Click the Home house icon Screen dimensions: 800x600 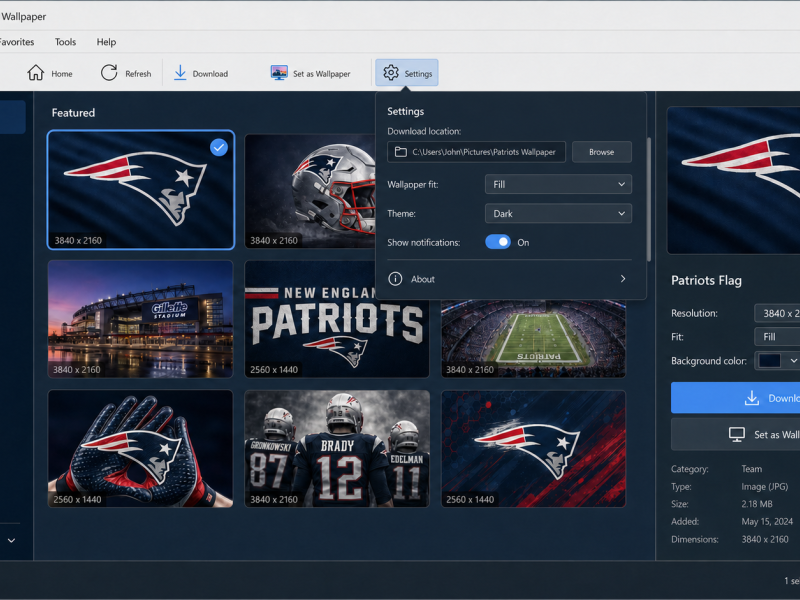35,73
